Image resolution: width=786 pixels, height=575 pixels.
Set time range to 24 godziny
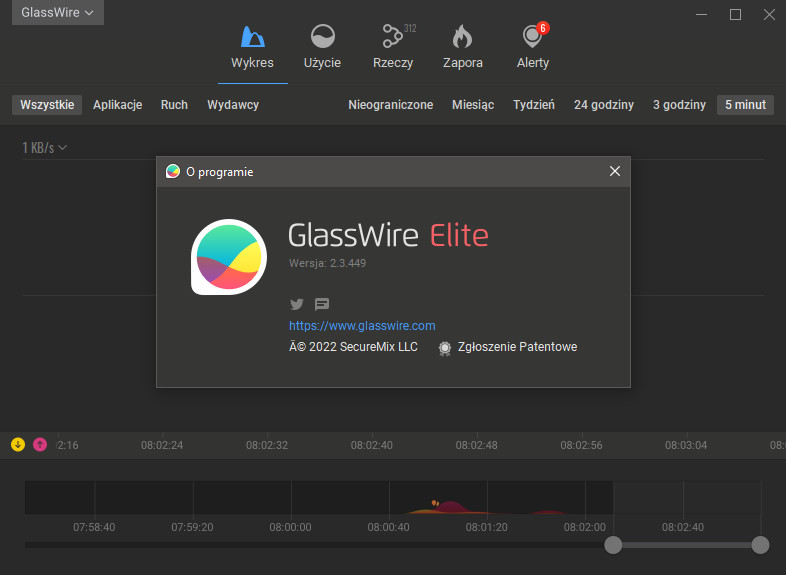coord(604,105)
